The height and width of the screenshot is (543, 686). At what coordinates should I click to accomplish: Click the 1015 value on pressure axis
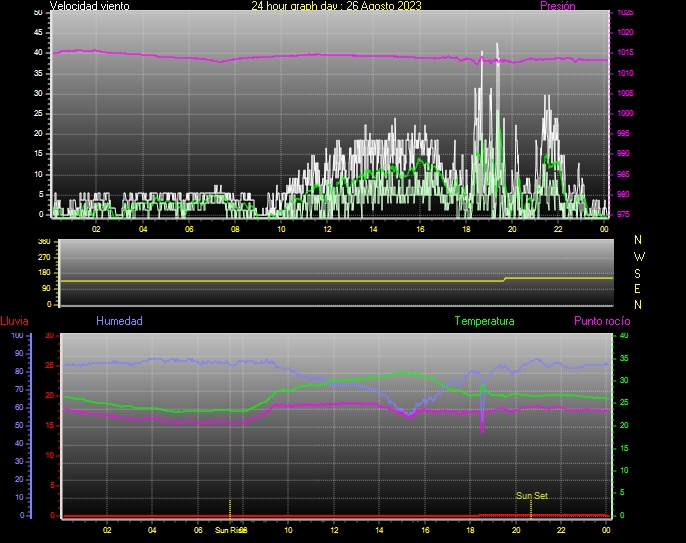coord(625,53)
